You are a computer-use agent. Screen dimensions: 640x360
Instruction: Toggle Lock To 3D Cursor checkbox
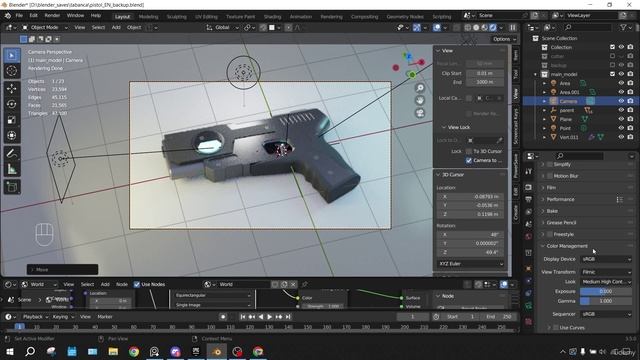(x=469, y=151)
